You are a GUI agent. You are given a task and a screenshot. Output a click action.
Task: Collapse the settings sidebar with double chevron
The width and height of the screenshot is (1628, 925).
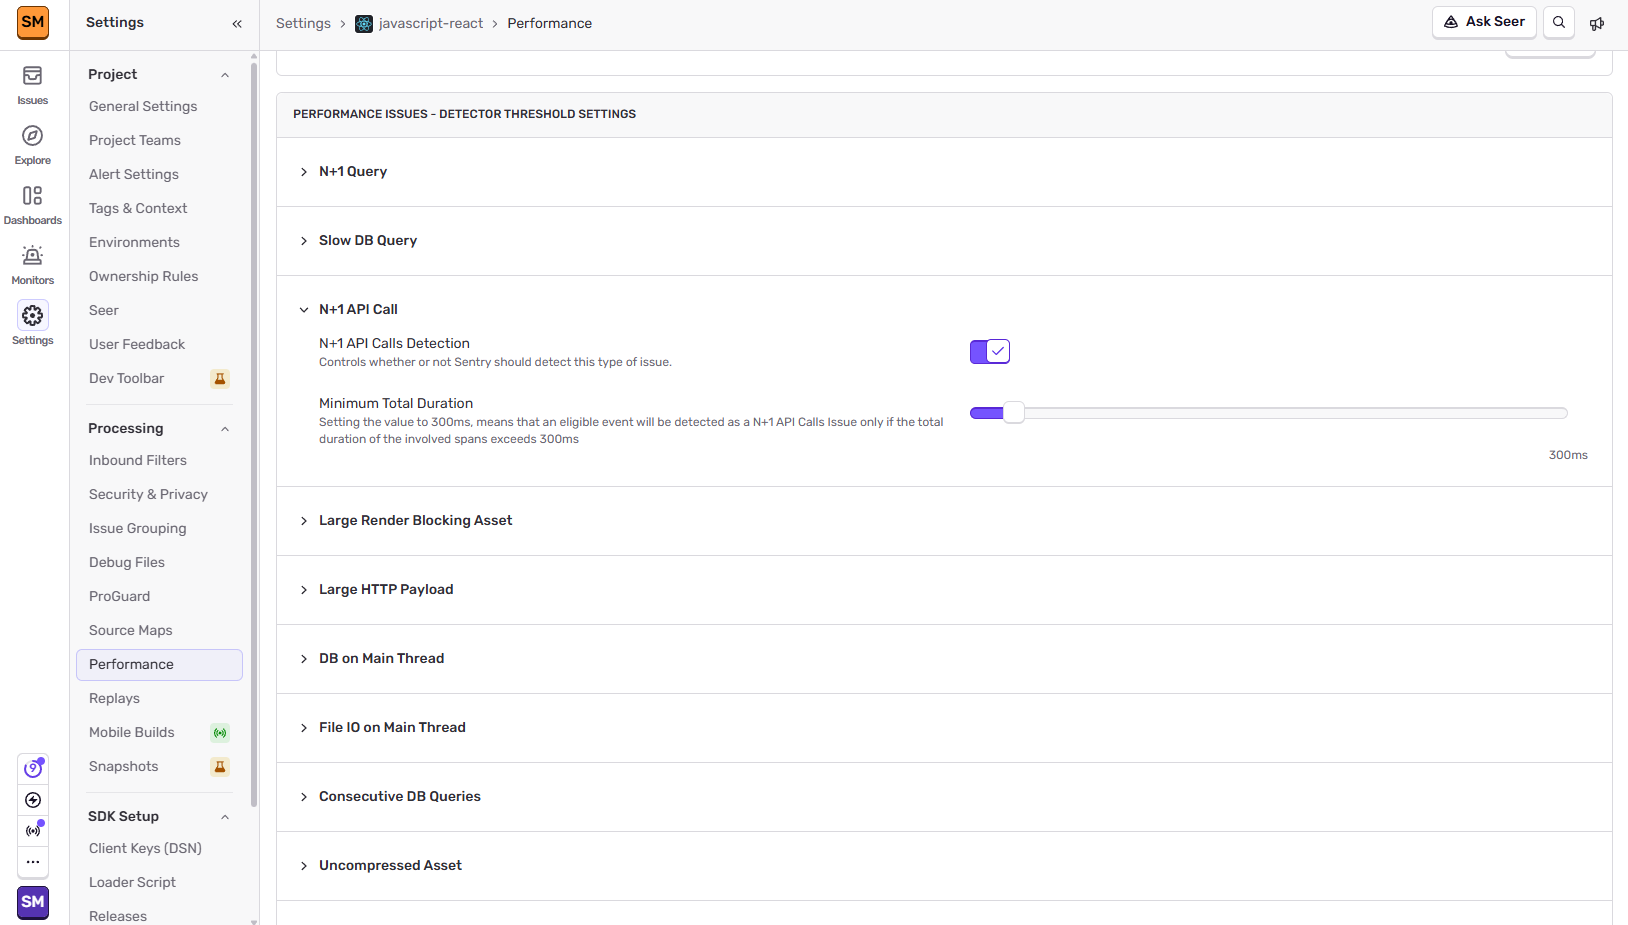pos(237,23)
